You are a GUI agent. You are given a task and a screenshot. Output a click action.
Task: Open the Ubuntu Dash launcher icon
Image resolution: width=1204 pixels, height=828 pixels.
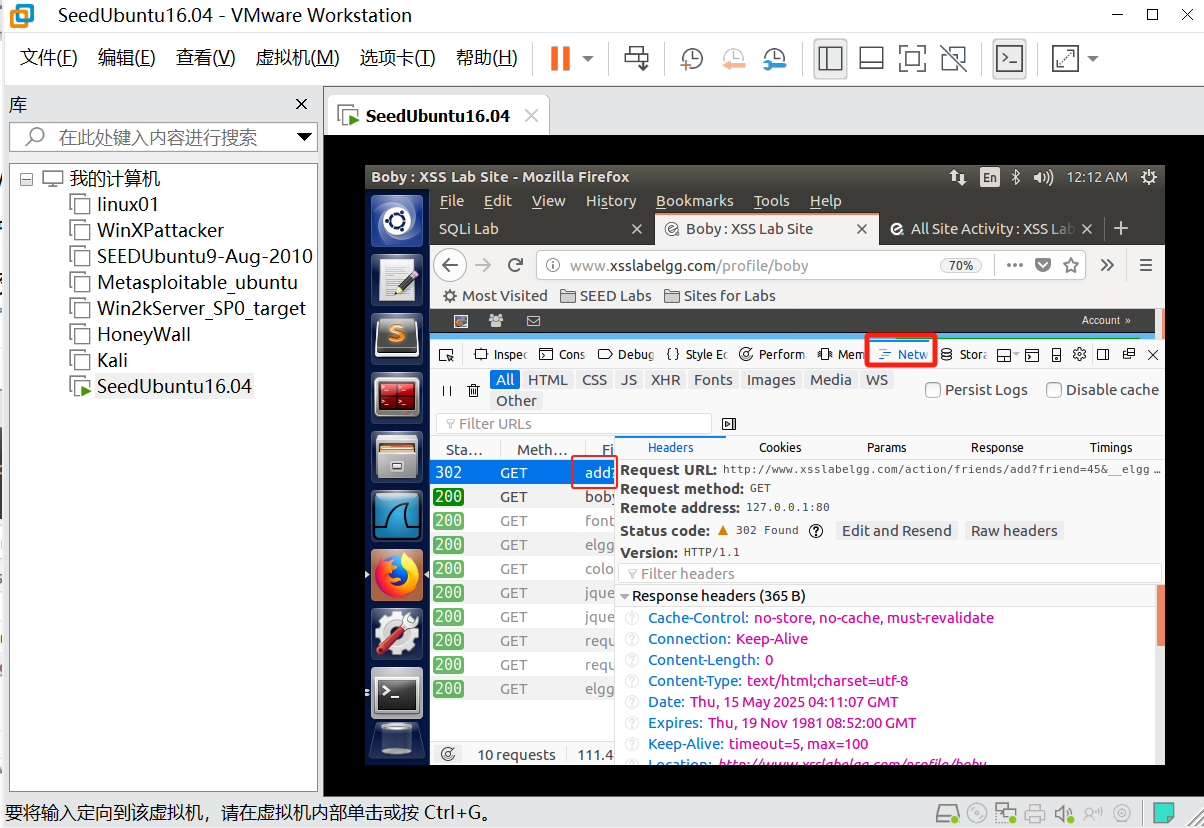[x=397, y=221]
